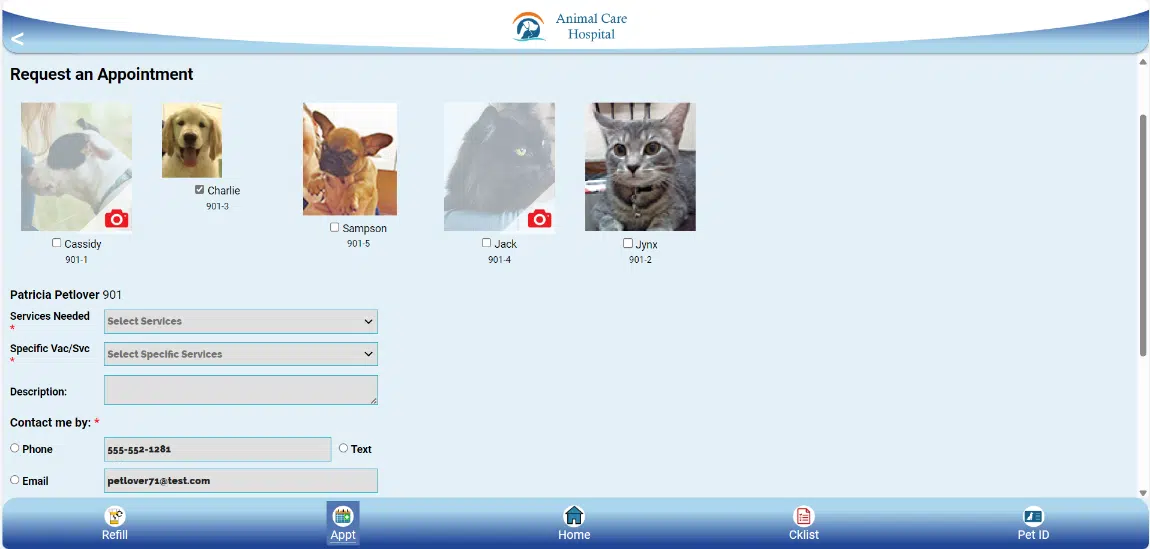Click camera icon on Cassidy's photo
Screen dimensions: 1150x549
[117, 218]
